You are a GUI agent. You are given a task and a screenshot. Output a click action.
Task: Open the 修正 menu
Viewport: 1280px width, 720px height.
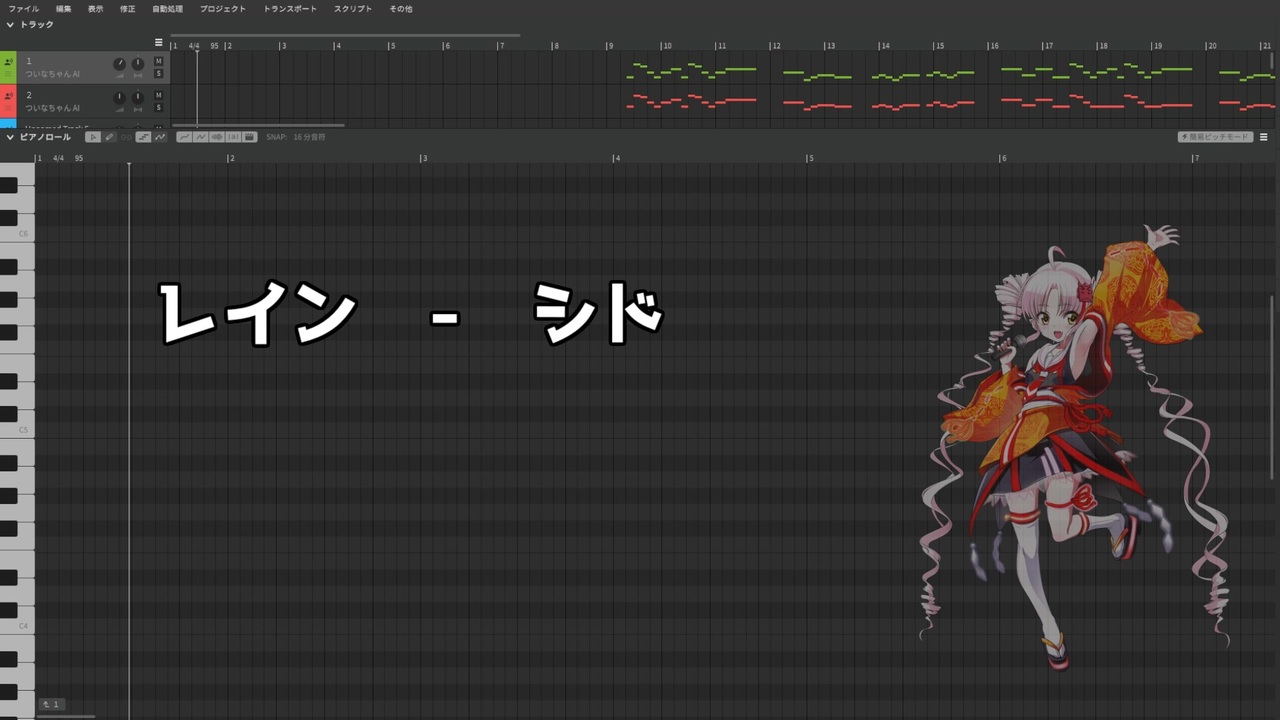click(127, 9)
